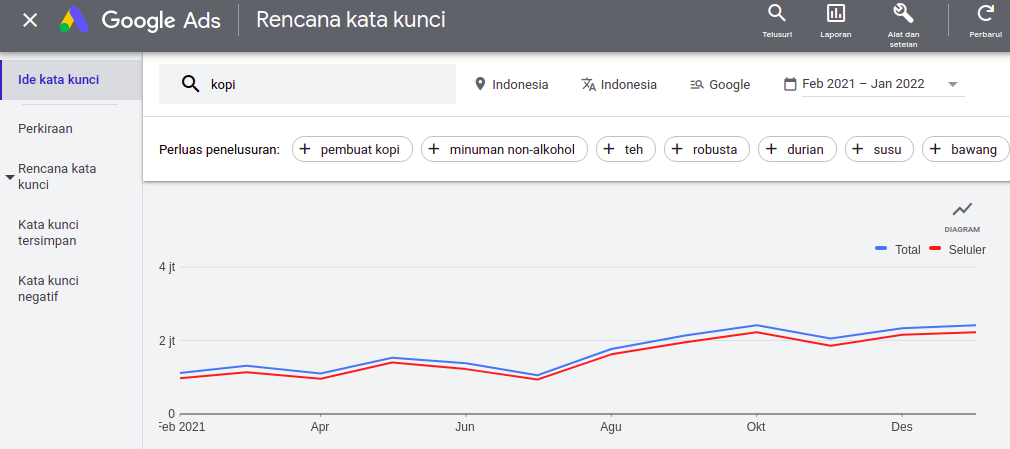
Task: Click the location pin icon
Action: 479,84
